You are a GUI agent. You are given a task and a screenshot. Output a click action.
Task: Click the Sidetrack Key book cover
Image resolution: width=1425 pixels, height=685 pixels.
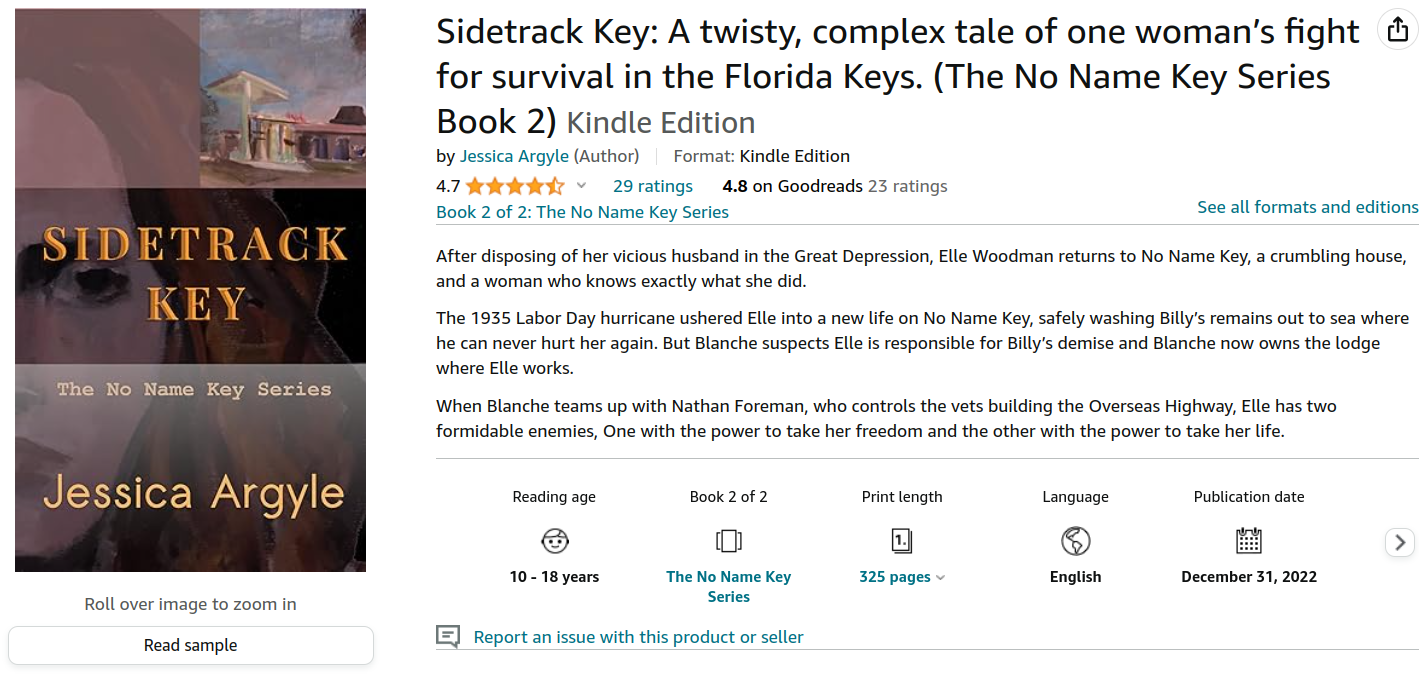point(190,290)
